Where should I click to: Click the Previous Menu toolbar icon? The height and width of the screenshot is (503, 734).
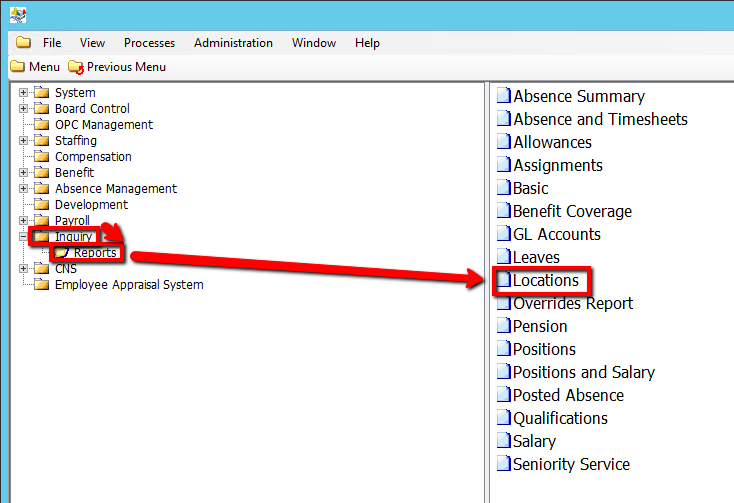(x=76, y=67)
